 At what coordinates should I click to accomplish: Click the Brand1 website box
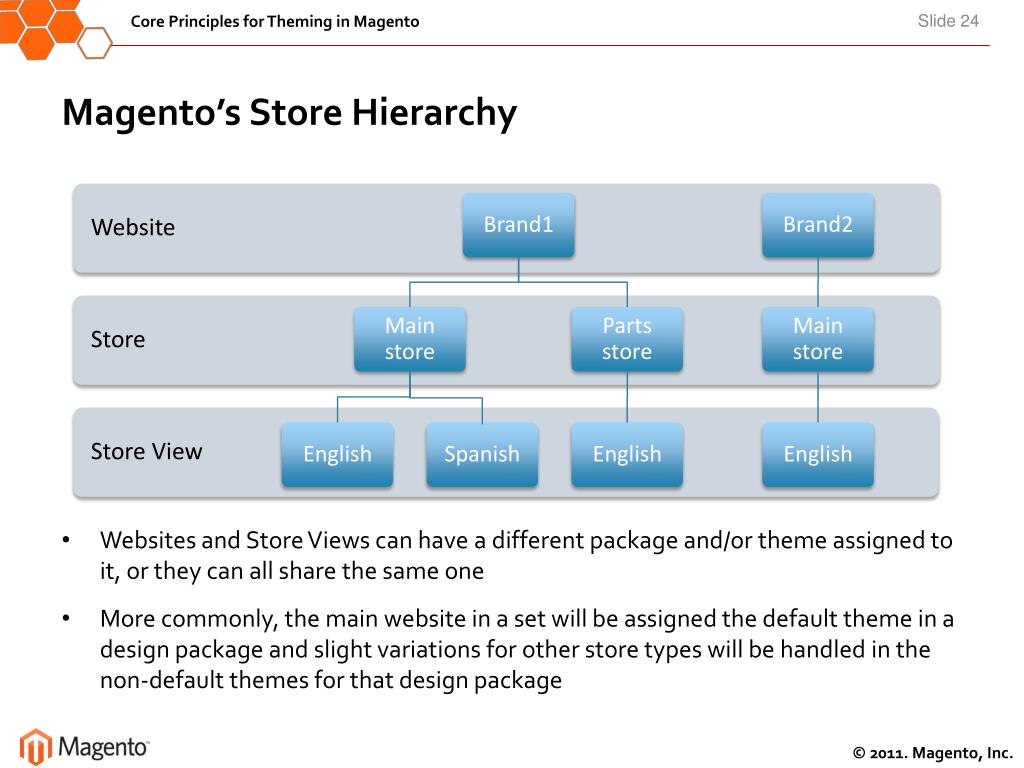pos(519,225)
